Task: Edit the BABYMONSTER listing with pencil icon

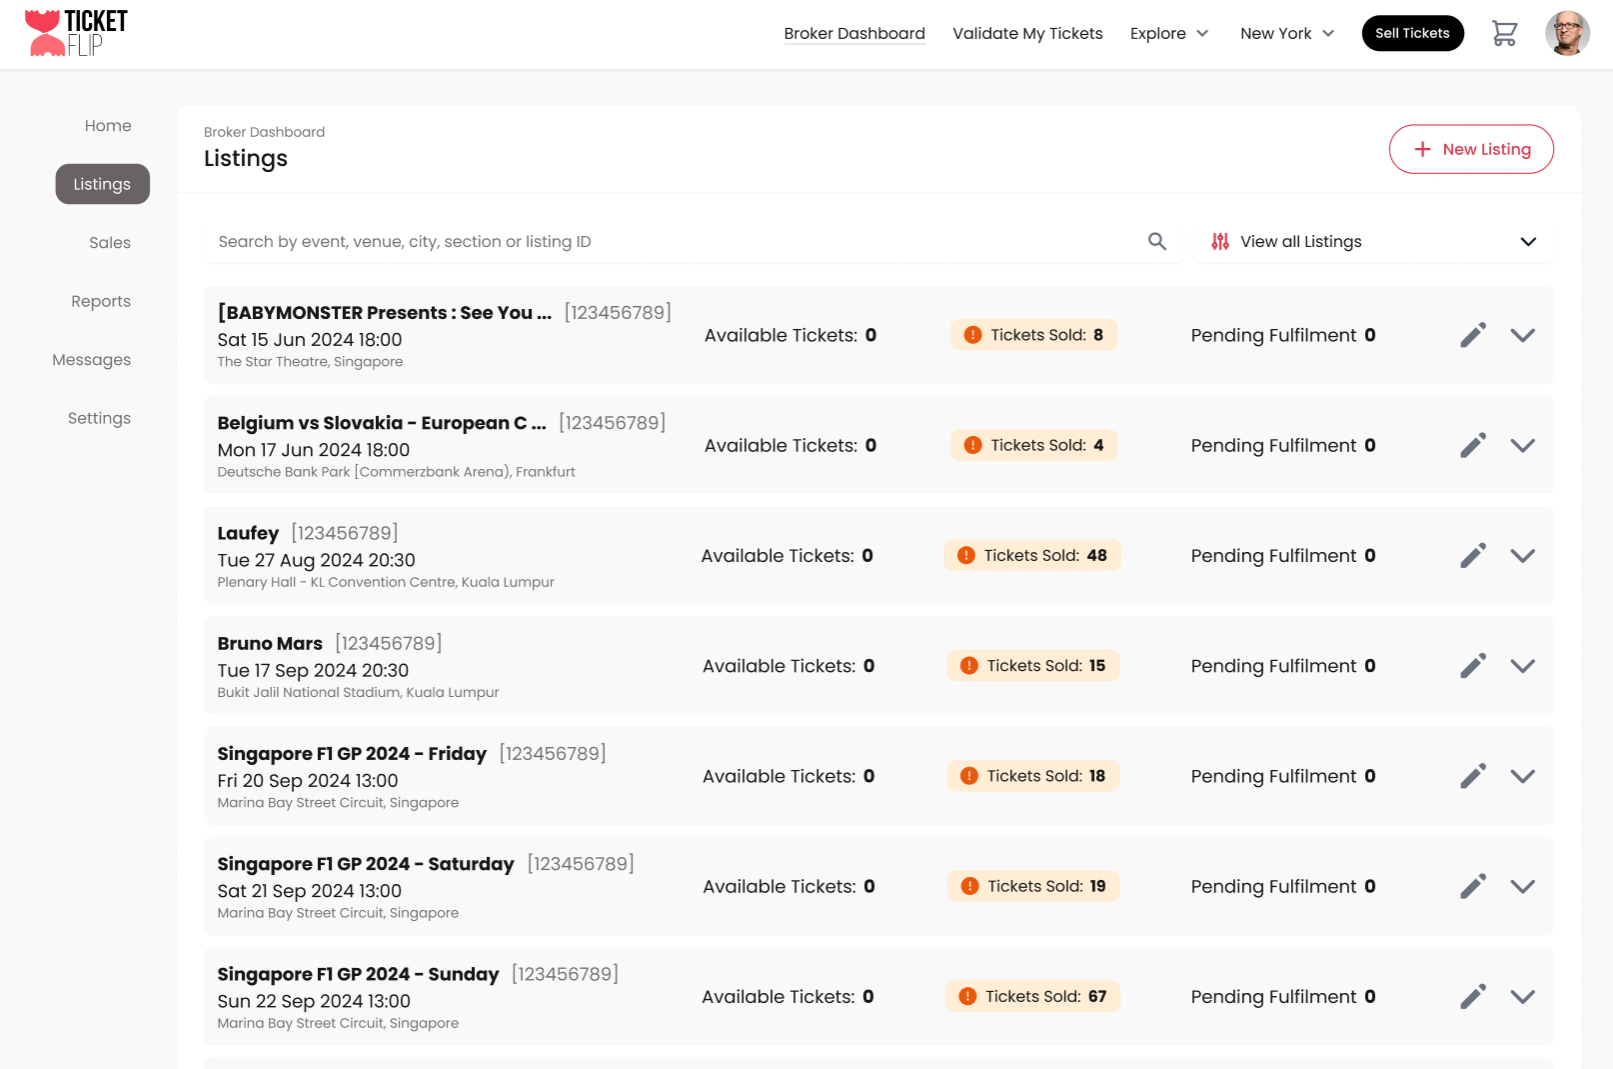Action: (x=1473, y=335)
